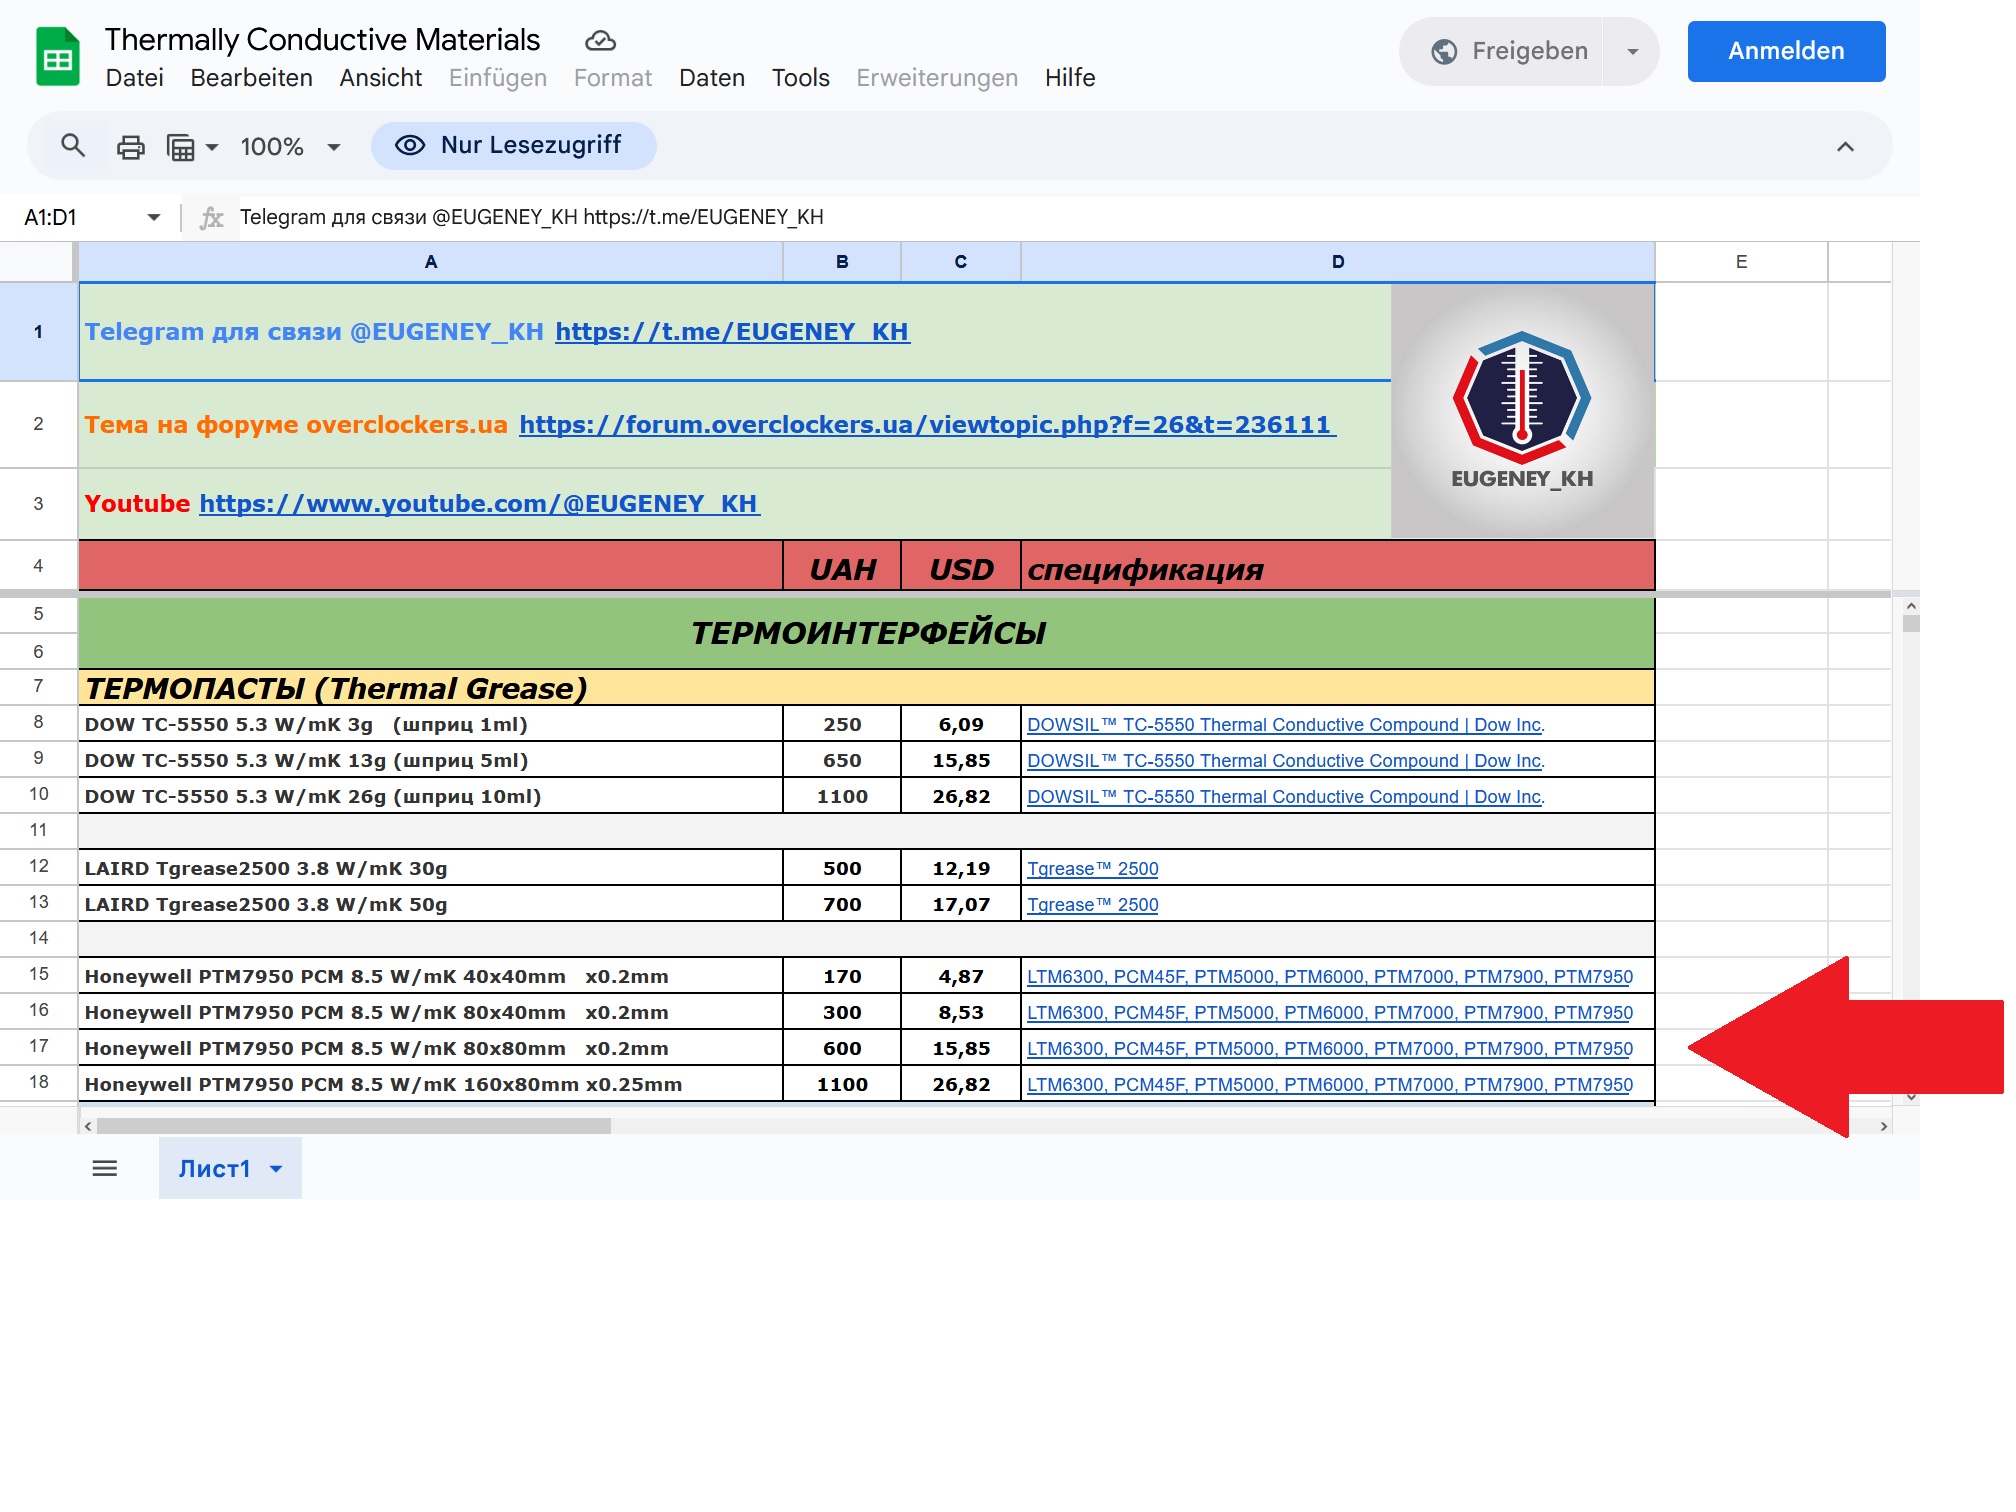Select the ТЕРМОИНТЕРФЕЙСЫ heading cell
2016x1512 pixels.
pos(867,633)
